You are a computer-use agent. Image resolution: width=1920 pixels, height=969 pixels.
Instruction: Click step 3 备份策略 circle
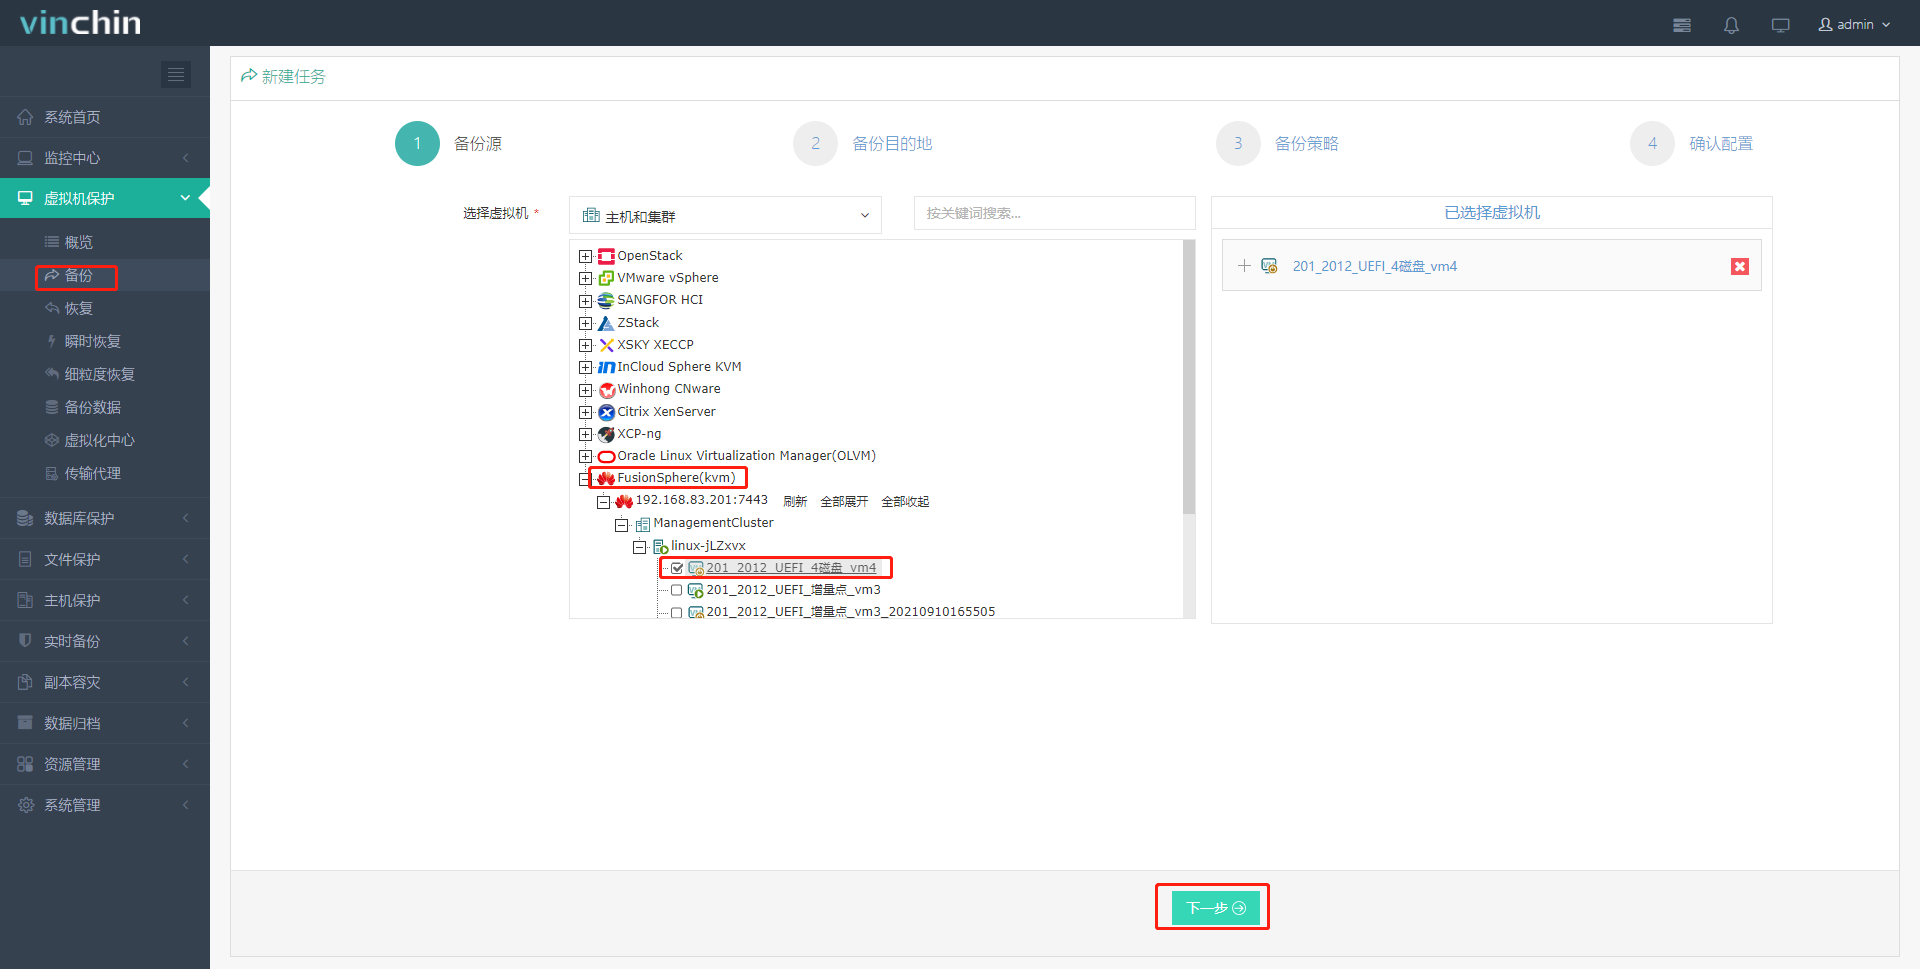pyautogui.click(x=1238, y=143)
